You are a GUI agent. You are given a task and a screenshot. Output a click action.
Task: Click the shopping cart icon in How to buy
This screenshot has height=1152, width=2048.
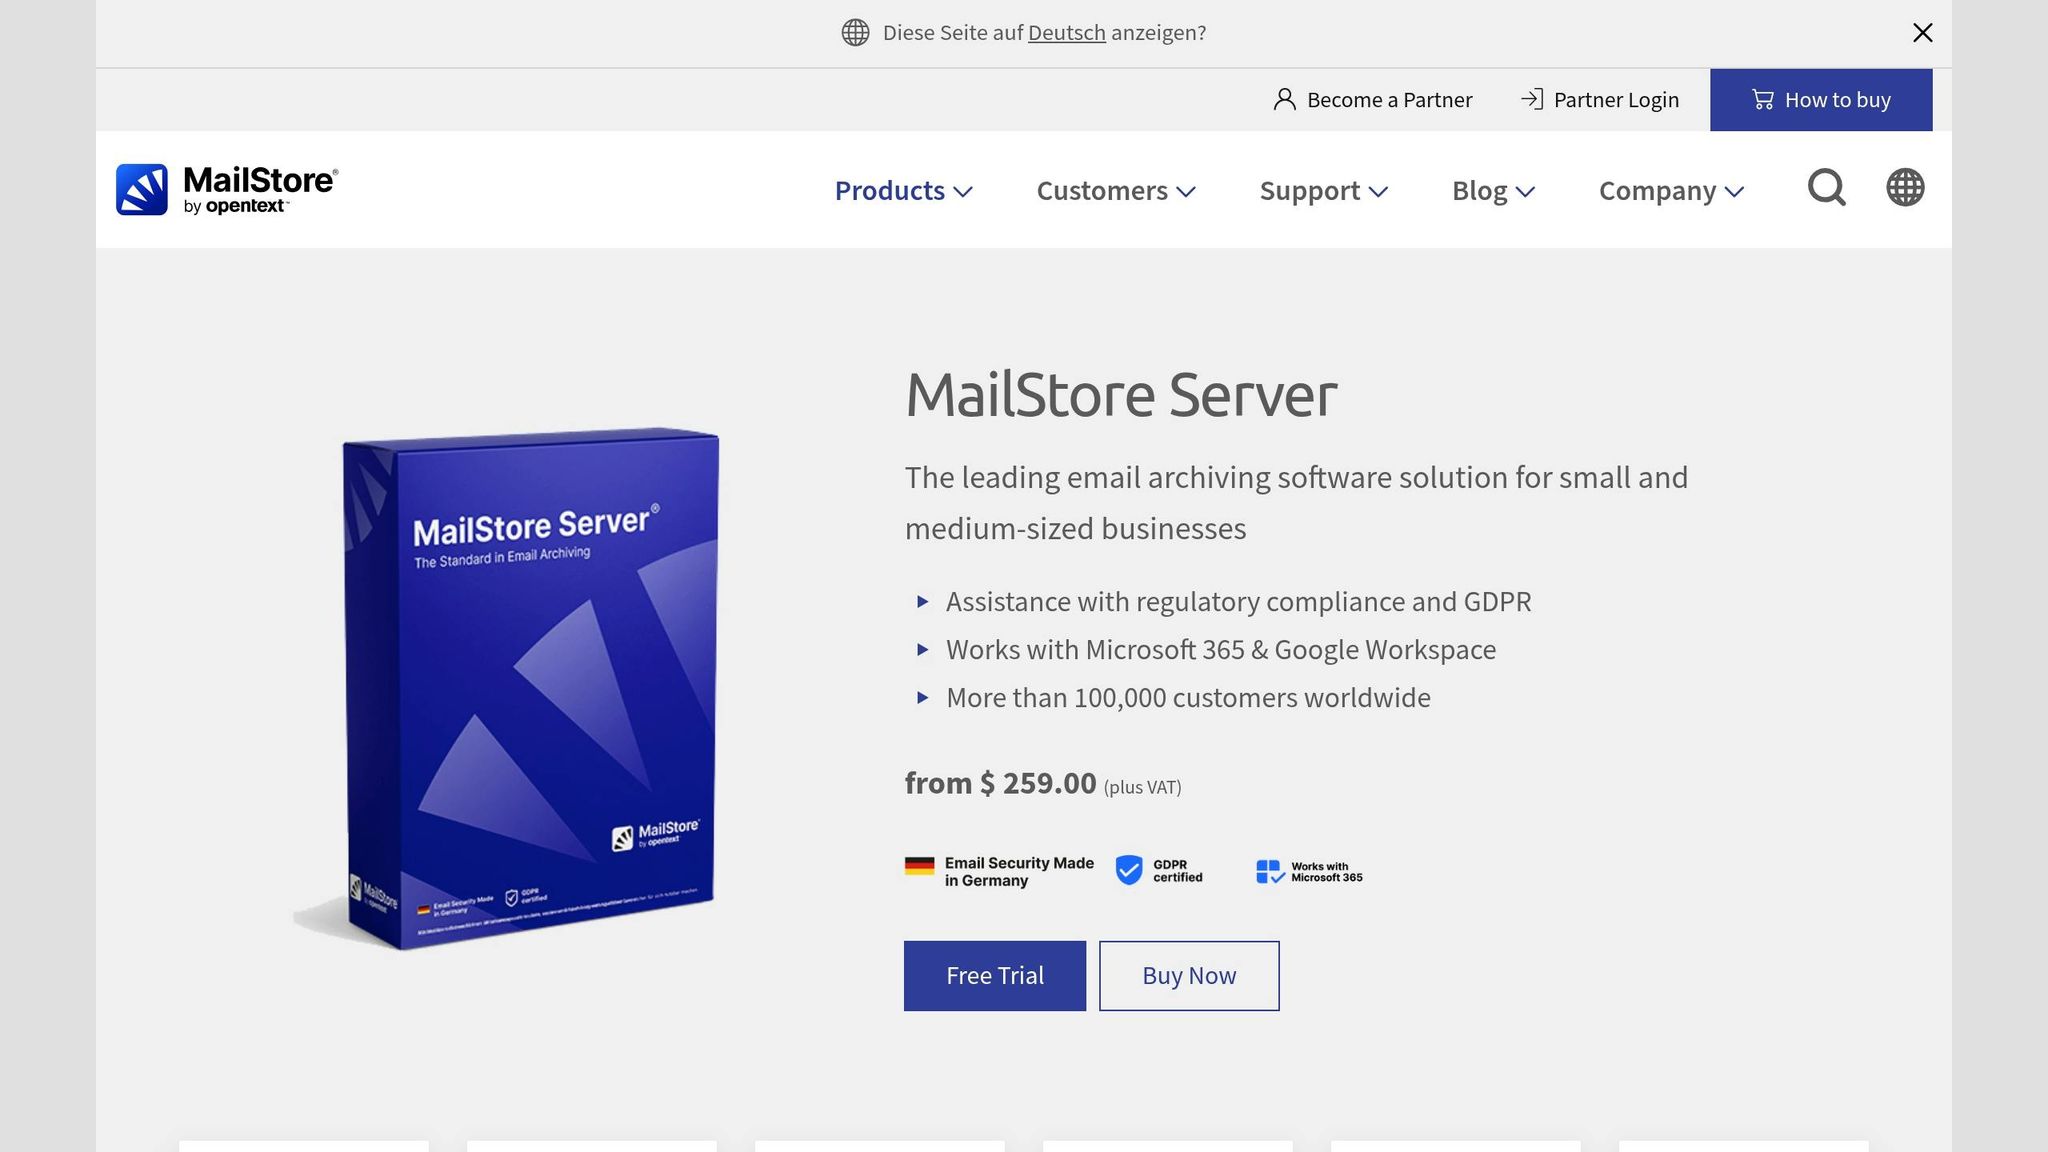(1763, 100)
